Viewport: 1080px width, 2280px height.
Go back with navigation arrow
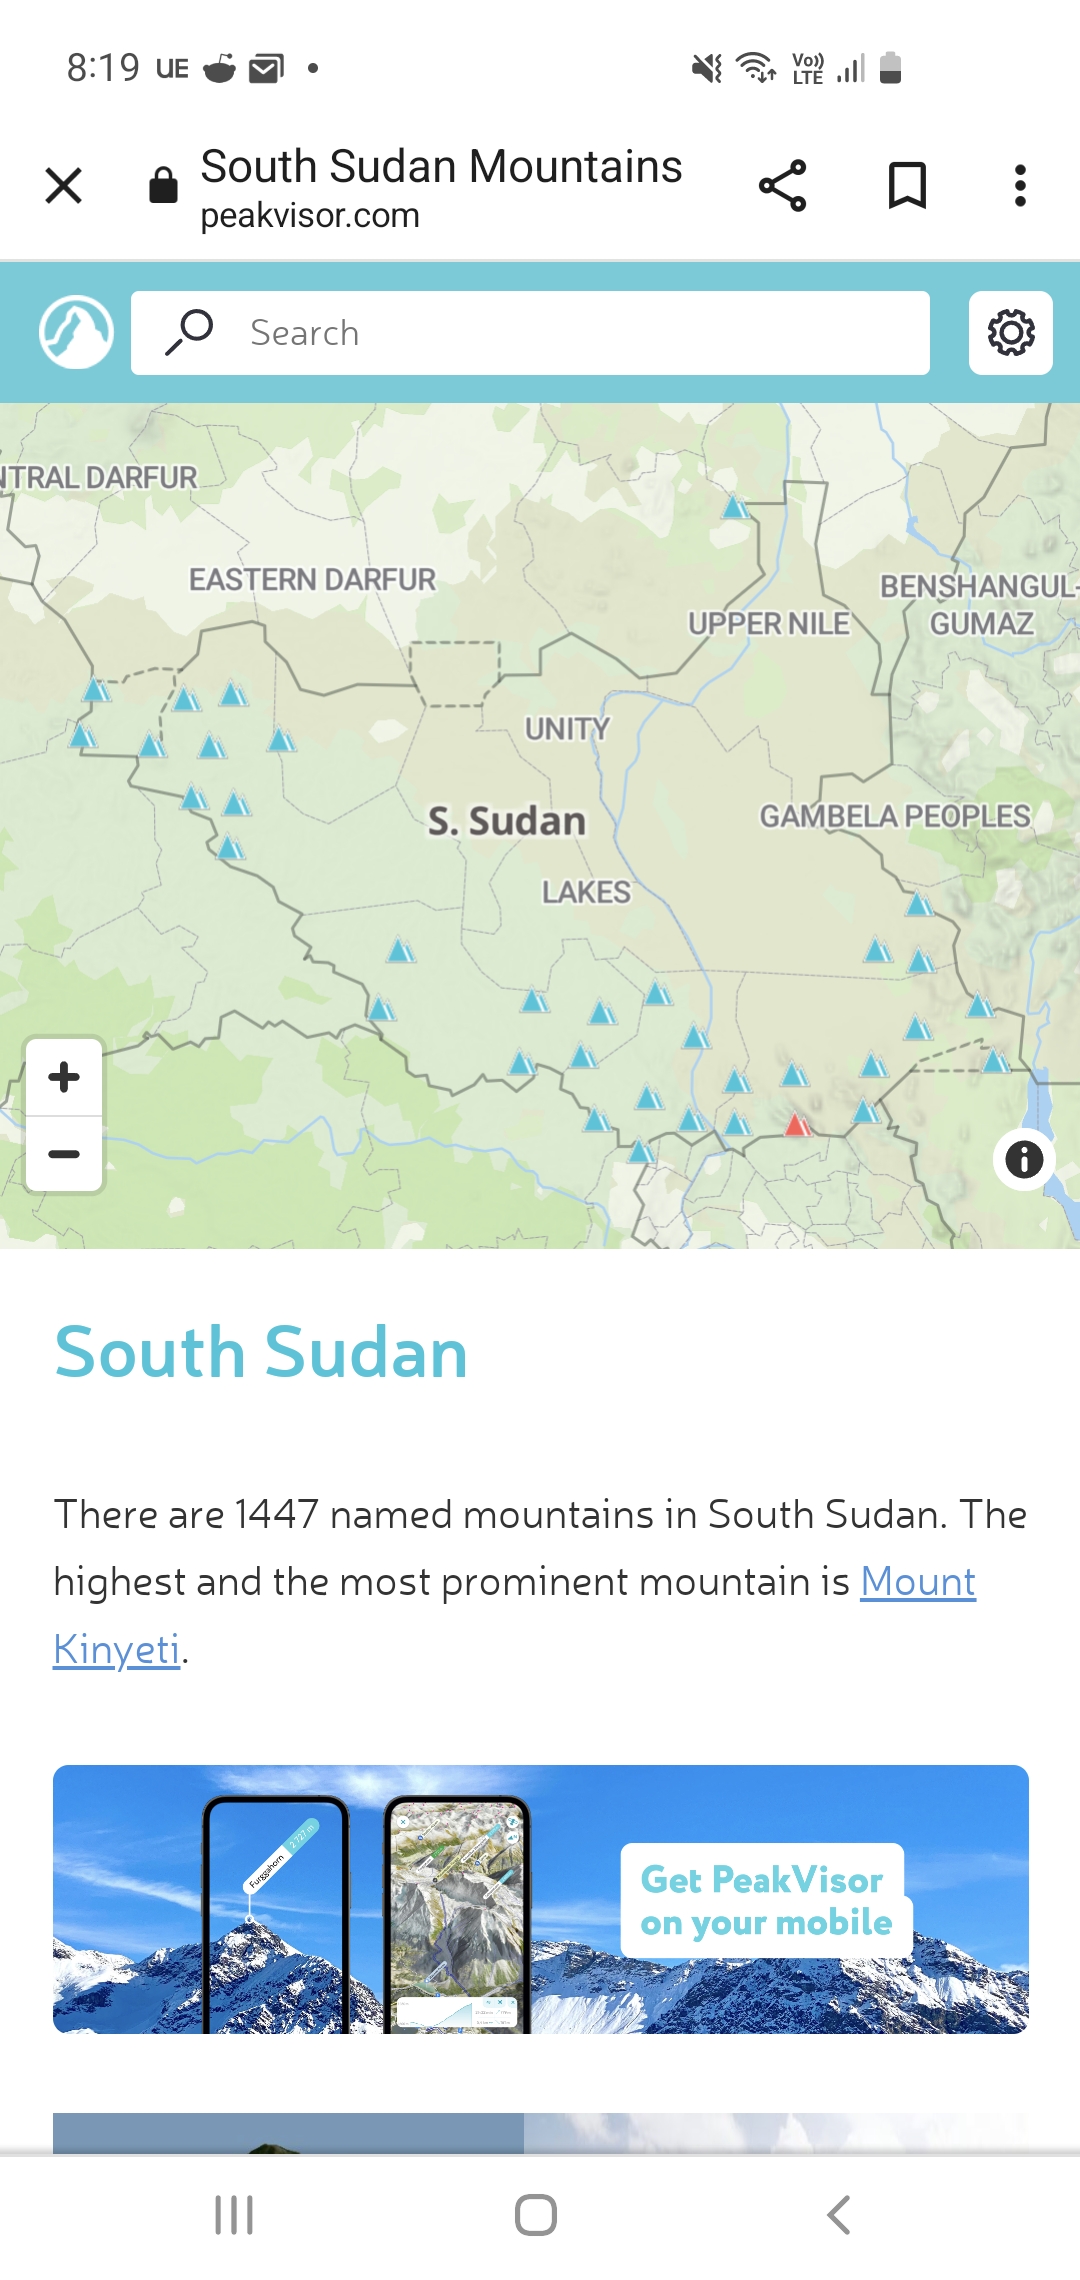pyautogui.click(x=839, y=2215)
